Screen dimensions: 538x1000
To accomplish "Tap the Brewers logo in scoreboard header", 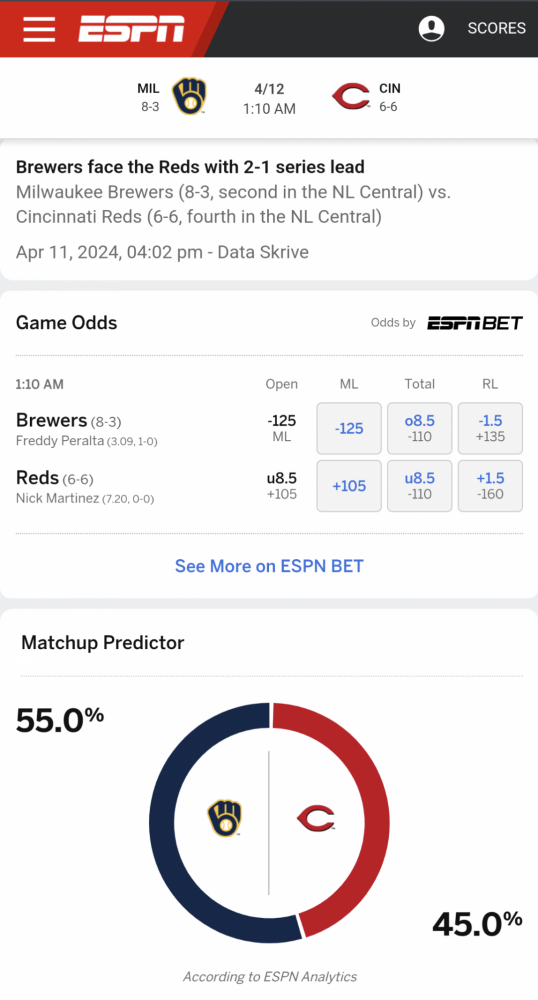I will 189,97.
